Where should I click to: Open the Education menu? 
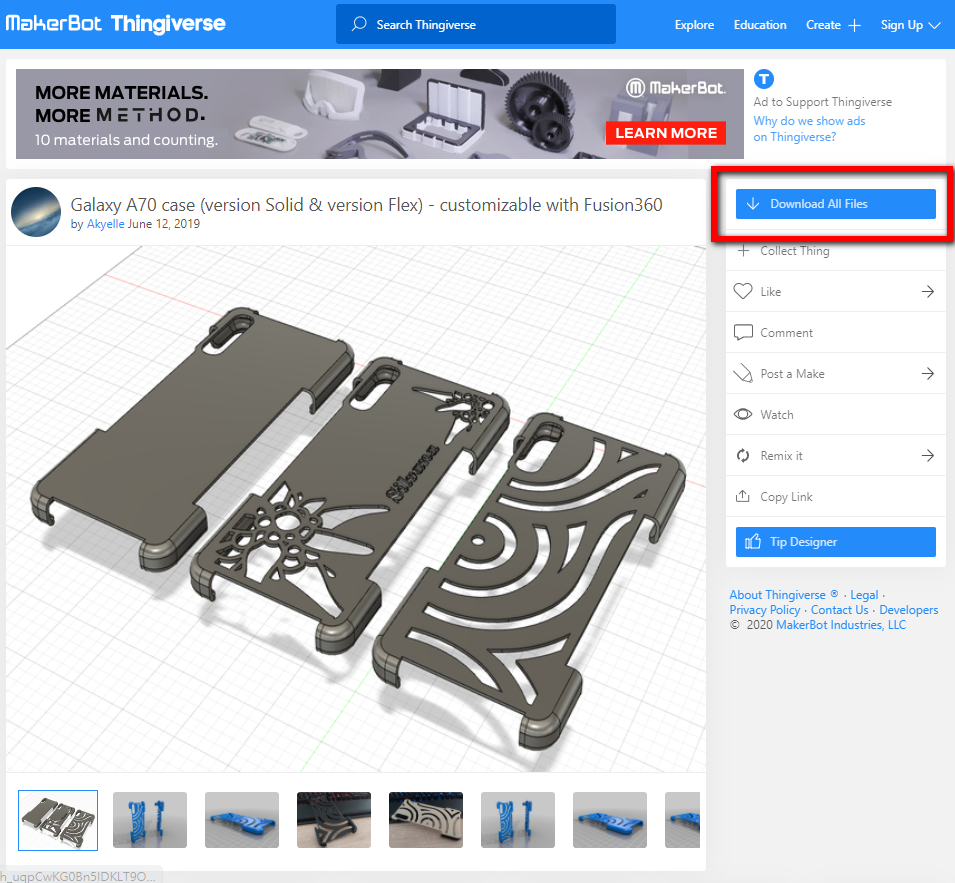[x=760, y=25]
